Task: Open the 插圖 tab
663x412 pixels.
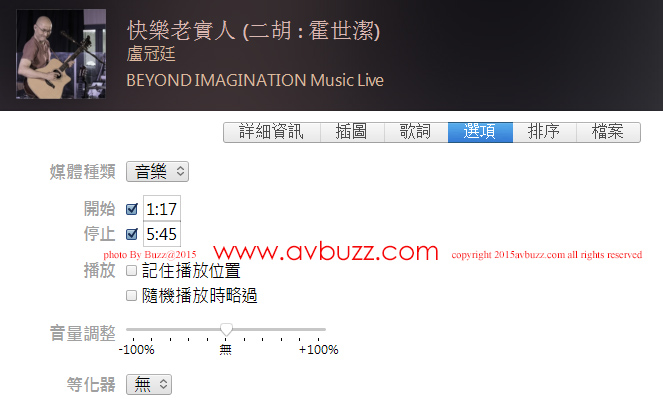Action: (x=352, y=132)
